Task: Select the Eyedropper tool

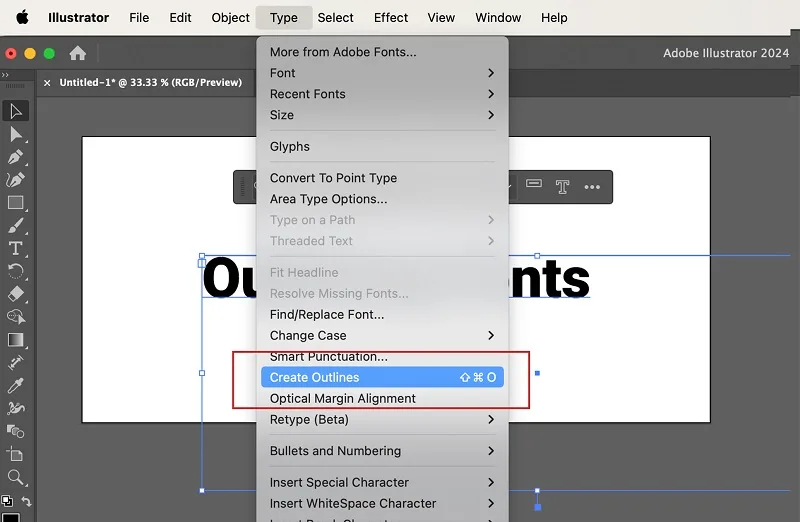Action: pyautogui.click(x=16, y=386)
